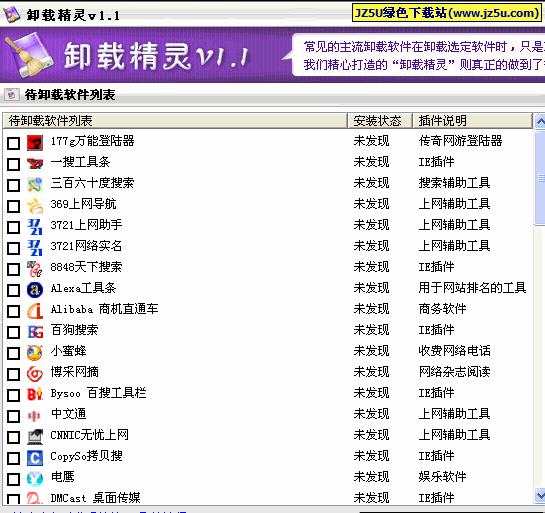Viewport: 545px width, 513px height.
Task: Click the 3721上网助手 icon
Action: coord(35,227)
